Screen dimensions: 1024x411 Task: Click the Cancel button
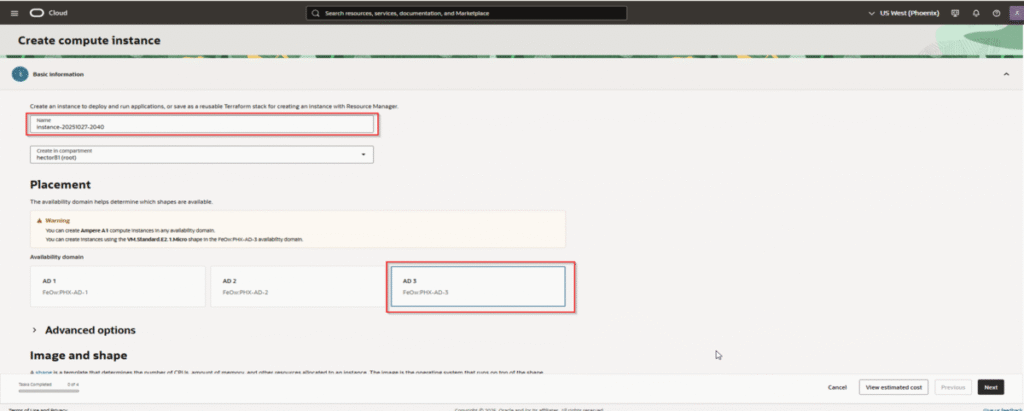pos(837,387)
